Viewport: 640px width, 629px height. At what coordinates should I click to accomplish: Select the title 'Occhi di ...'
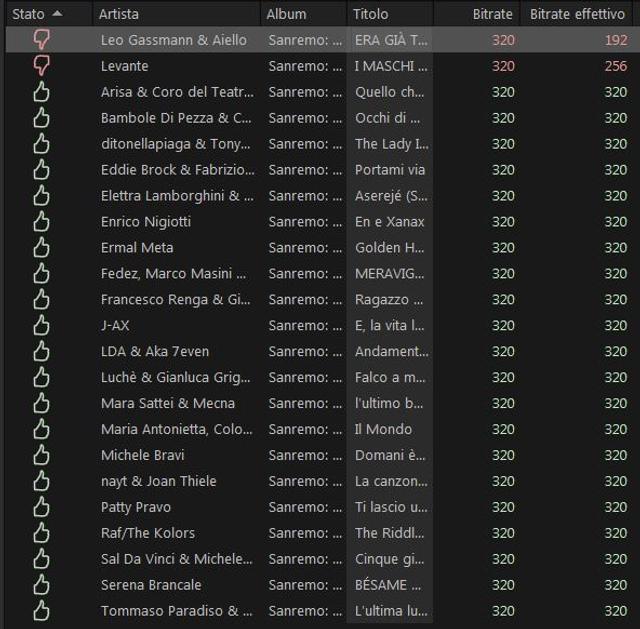pyautogui.click(x=387, y=118)
